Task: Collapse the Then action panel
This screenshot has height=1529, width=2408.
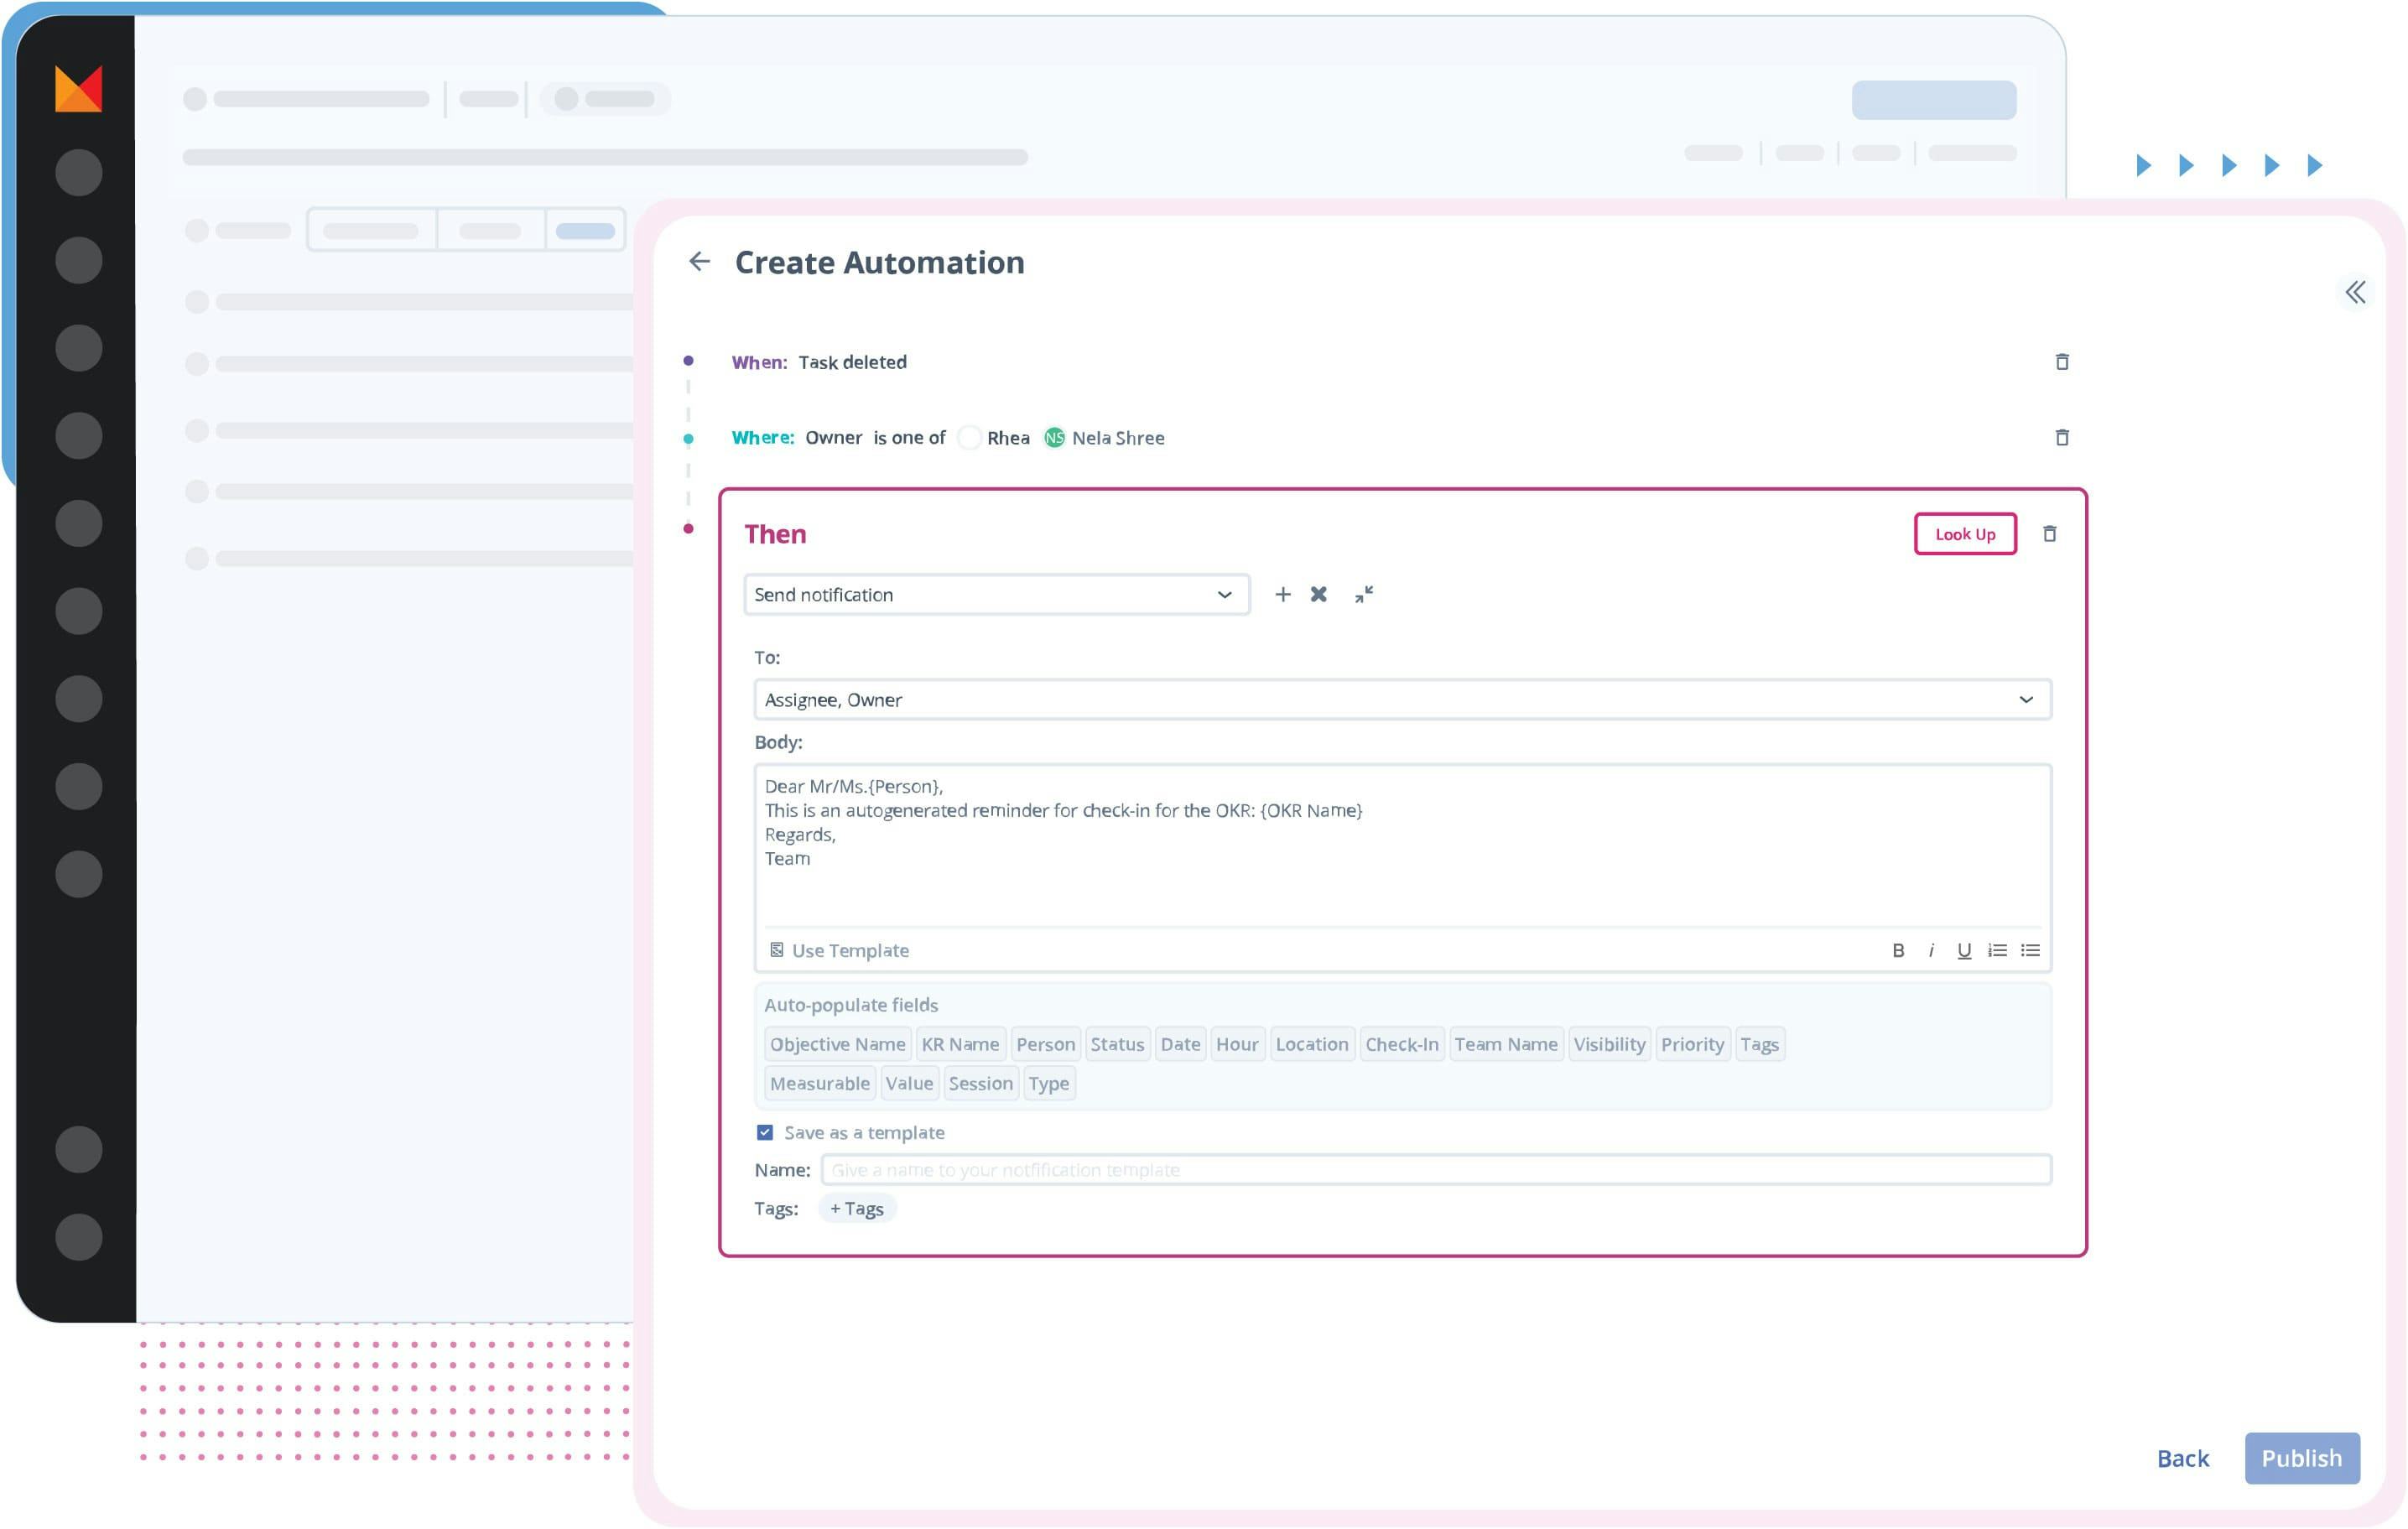Action: [1363, 595]
